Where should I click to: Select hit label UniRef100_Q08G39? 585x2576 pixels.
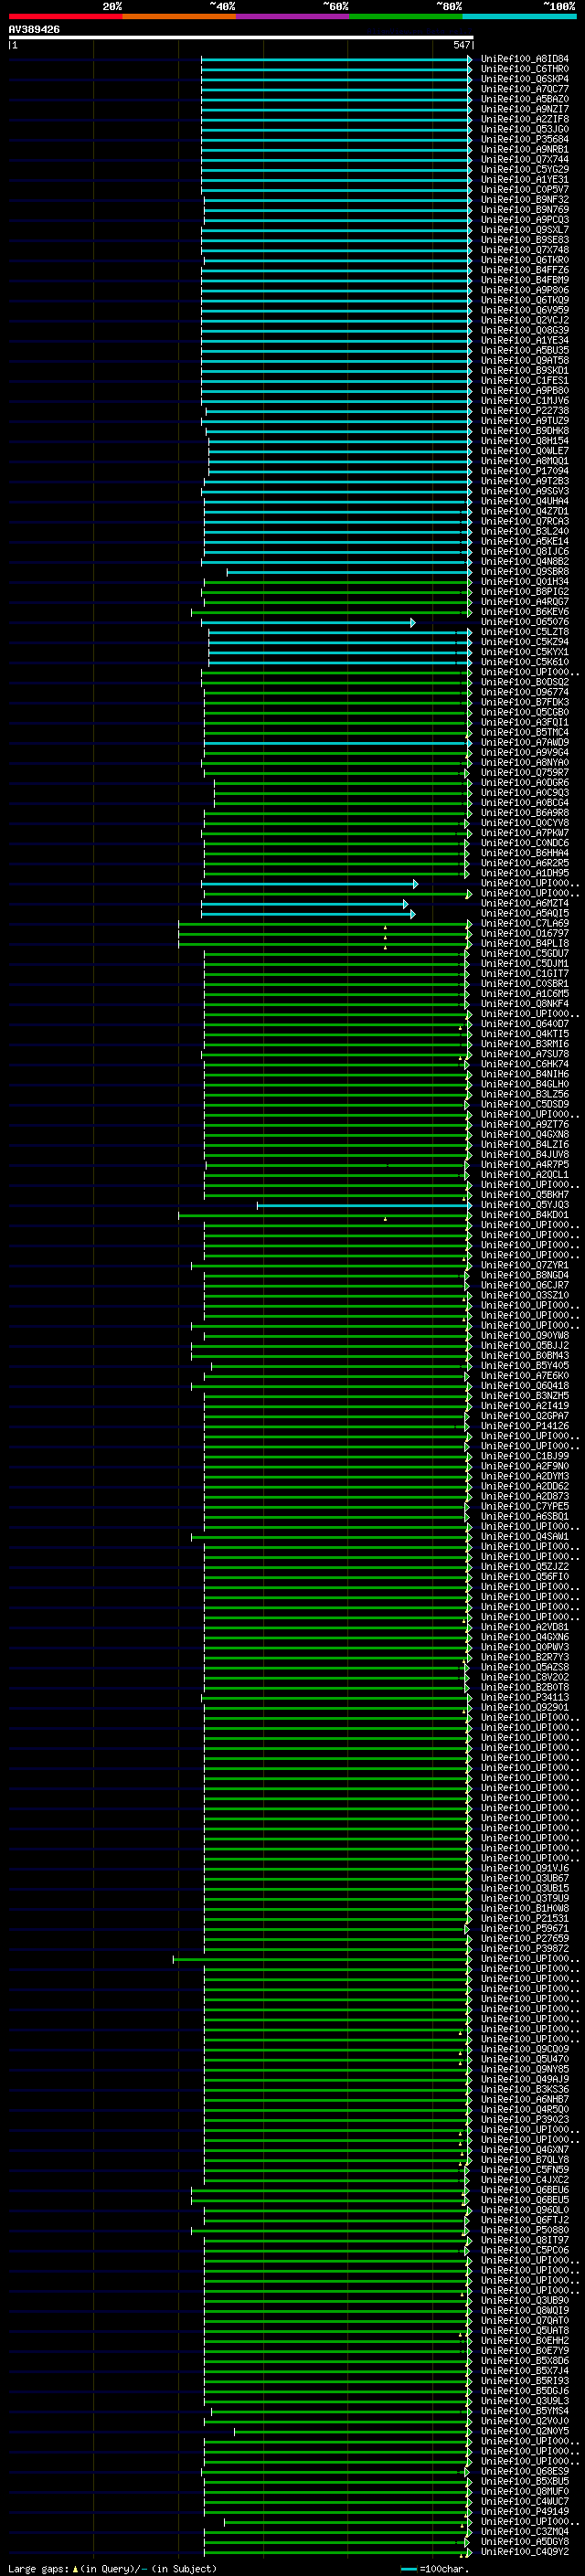click(524, 330)
